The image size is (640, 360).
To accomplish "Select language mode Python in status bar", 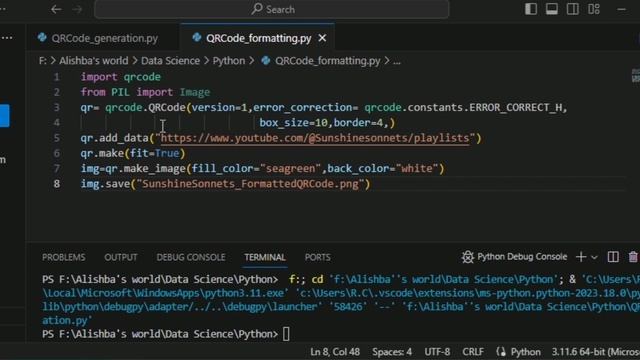I will click(525, 352).
